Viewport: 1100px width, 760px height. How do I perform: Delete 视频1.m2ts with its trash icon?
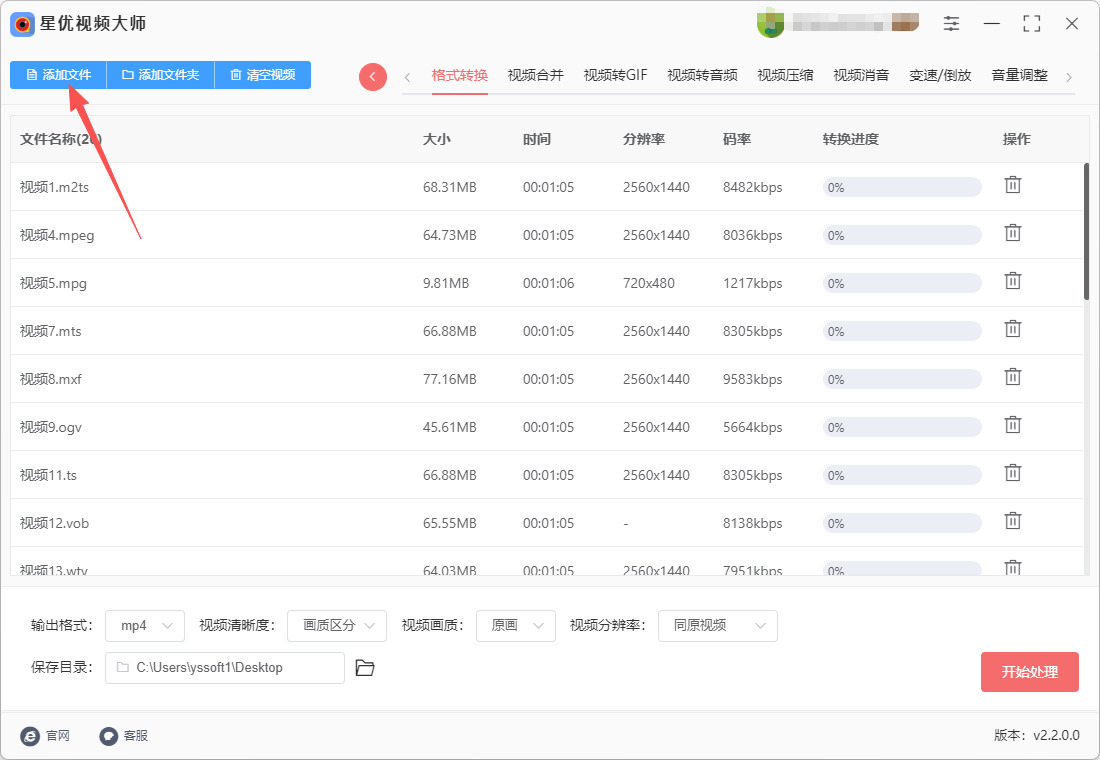pos(1012,185)
